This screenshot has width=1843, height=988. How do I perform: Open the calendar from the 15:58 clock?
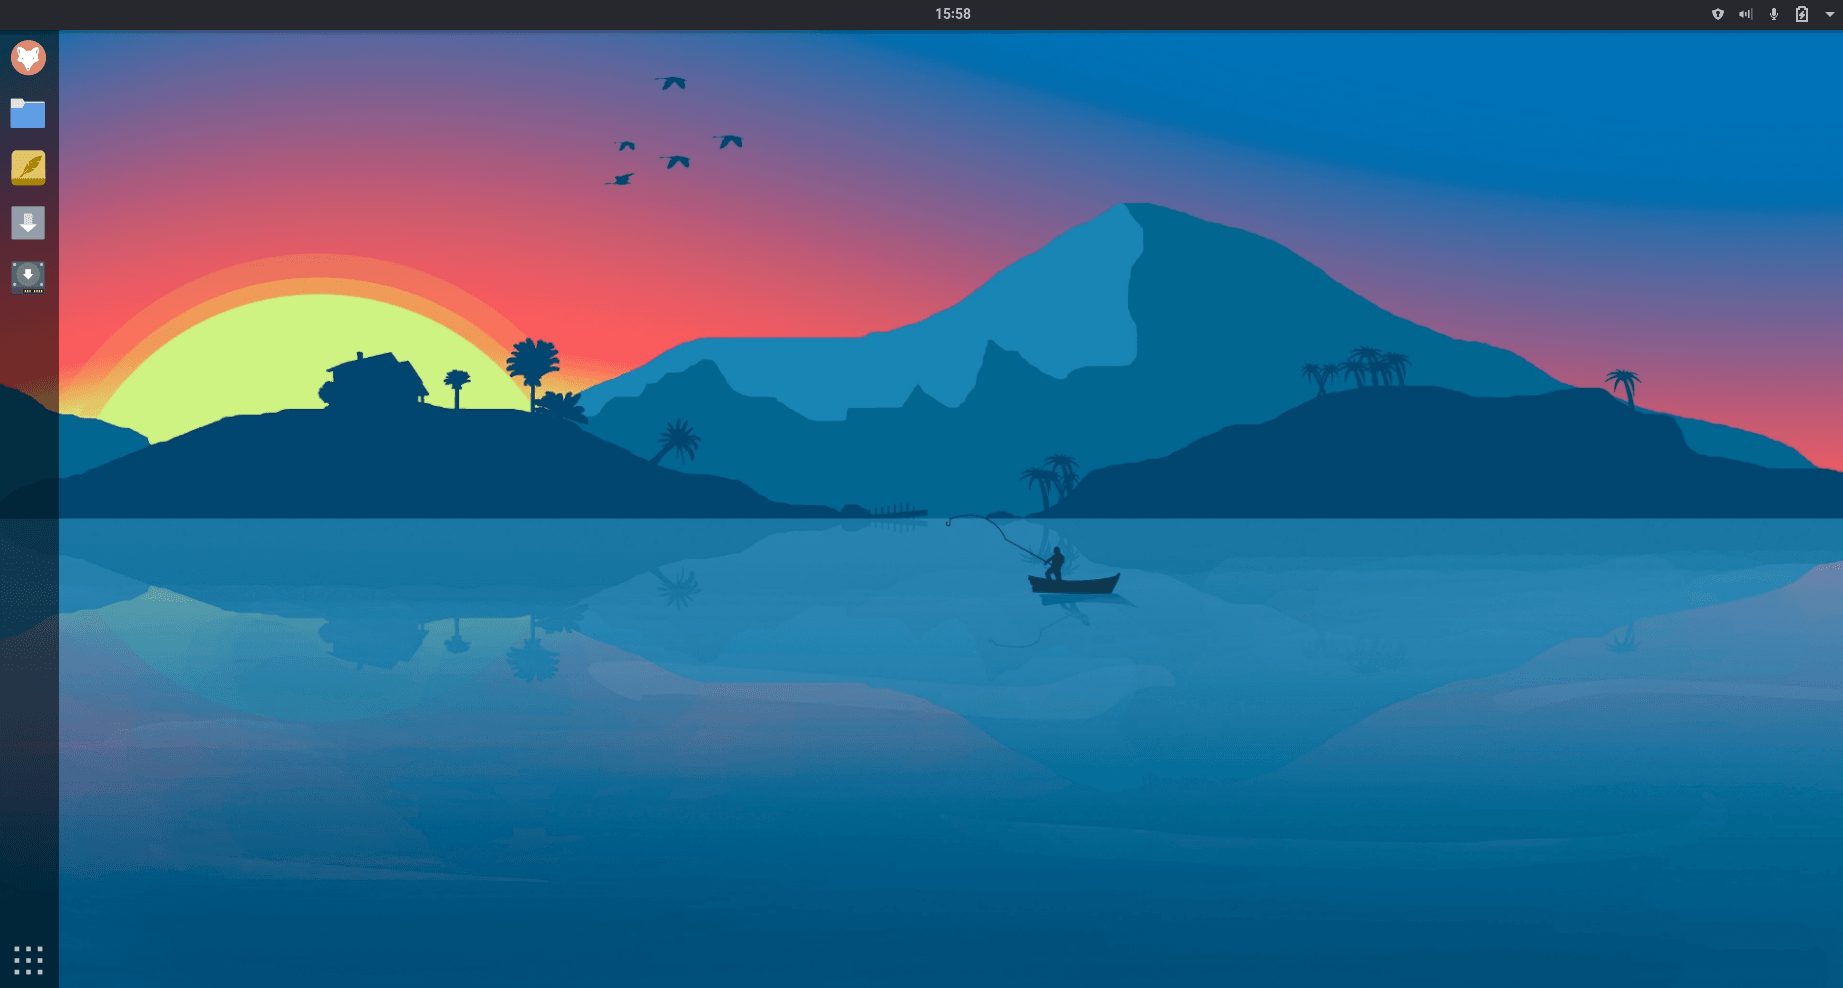click(952, 14)
